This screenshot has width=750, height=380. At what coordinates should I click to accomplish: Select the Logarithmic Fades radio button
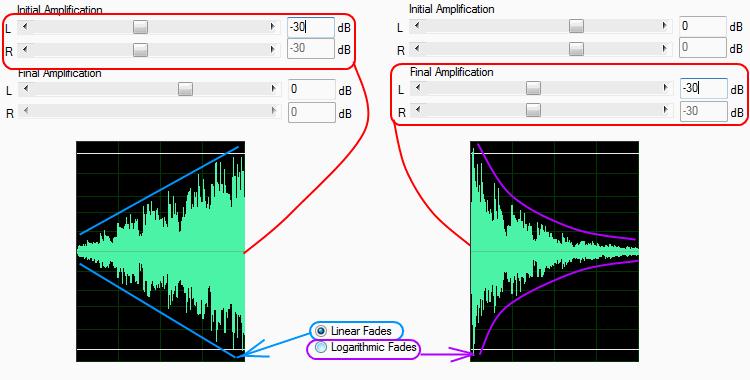tap(321, 347)
